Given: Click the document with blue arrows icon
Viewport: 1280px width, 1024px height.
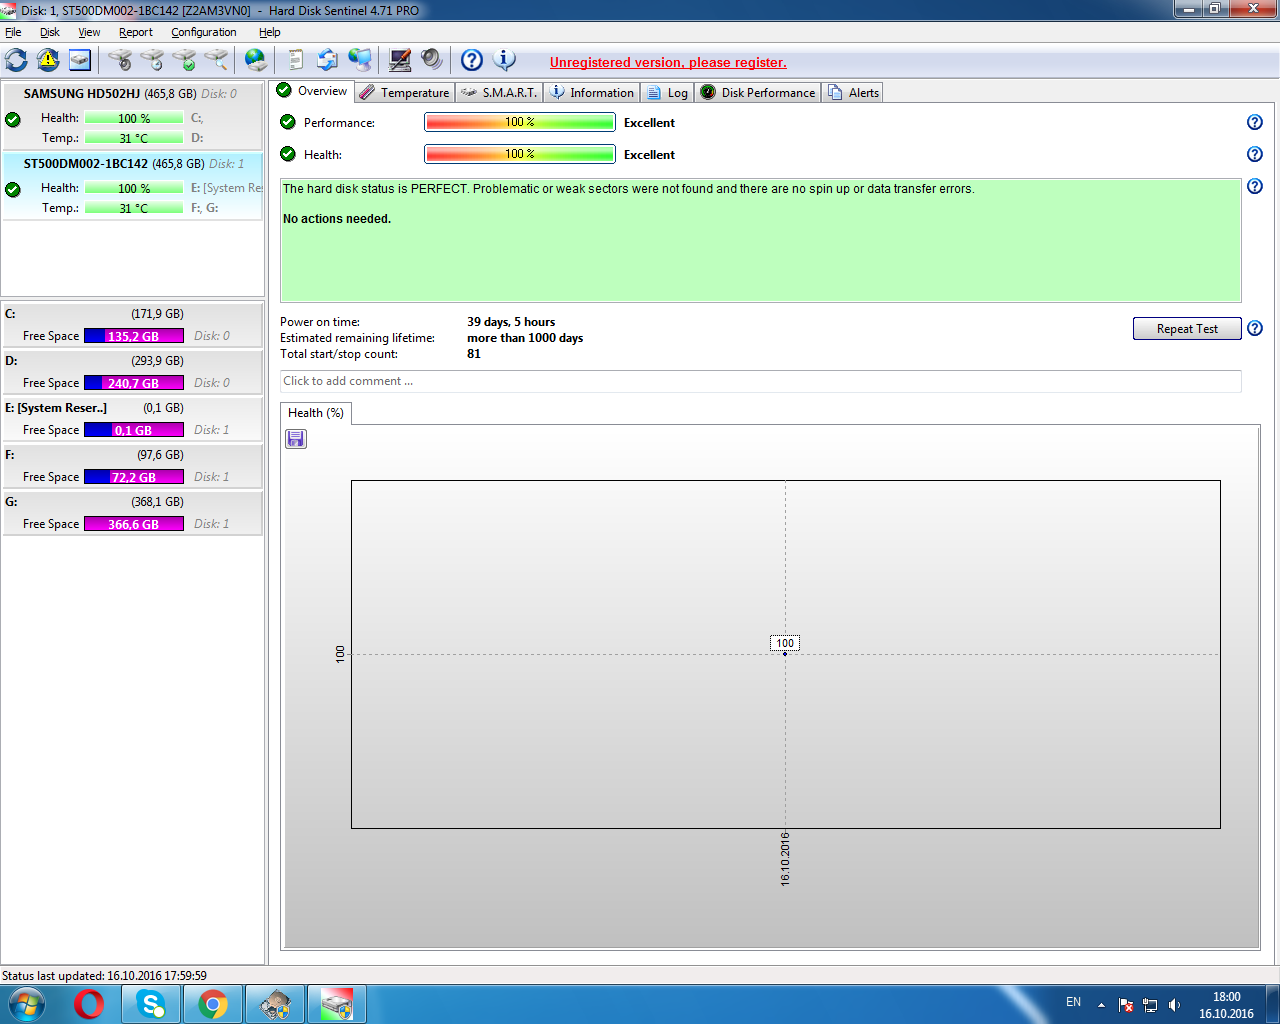Looking at the screenshot, I should (327, 60).
